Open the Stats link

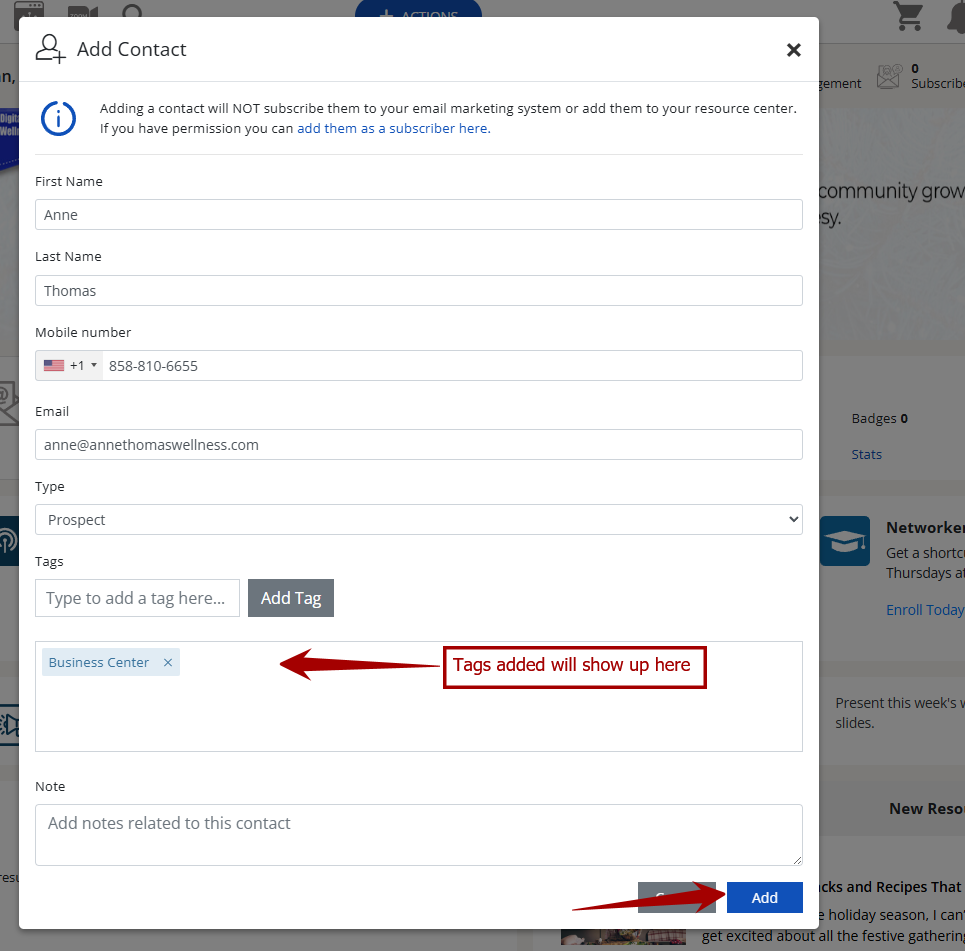coord(866,454)
